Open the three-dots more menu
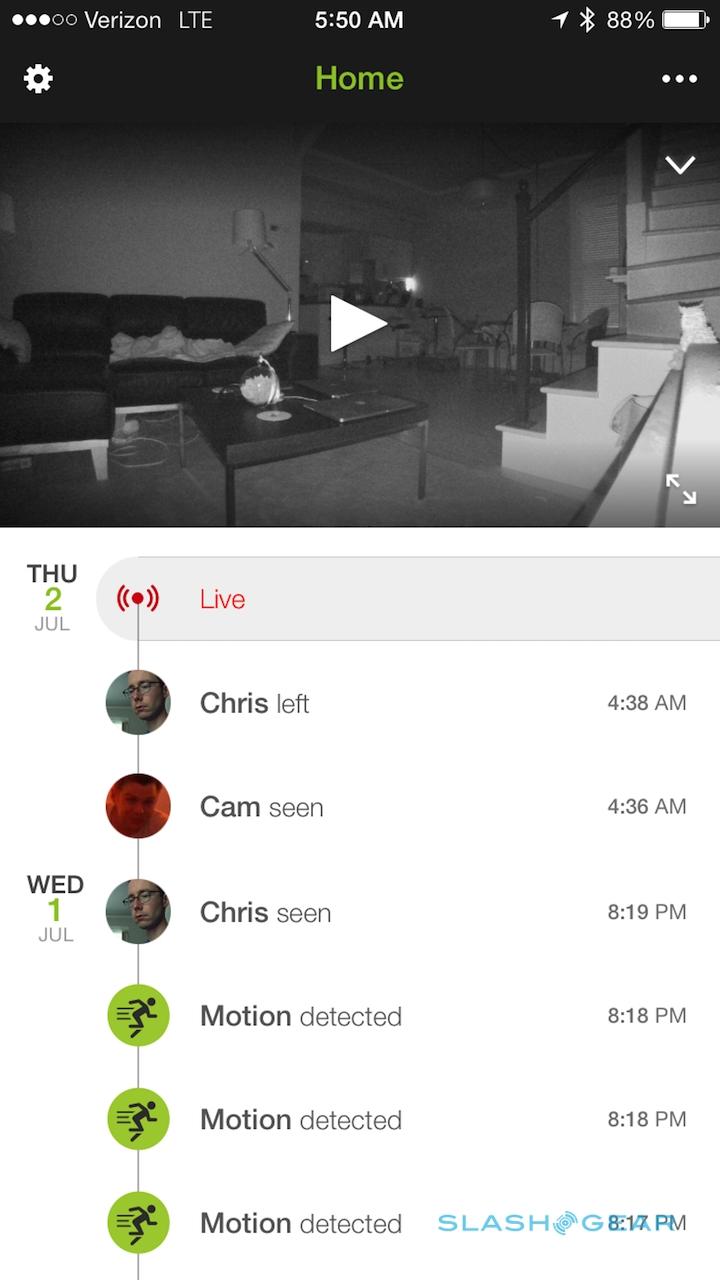 [x=679, y=79]
